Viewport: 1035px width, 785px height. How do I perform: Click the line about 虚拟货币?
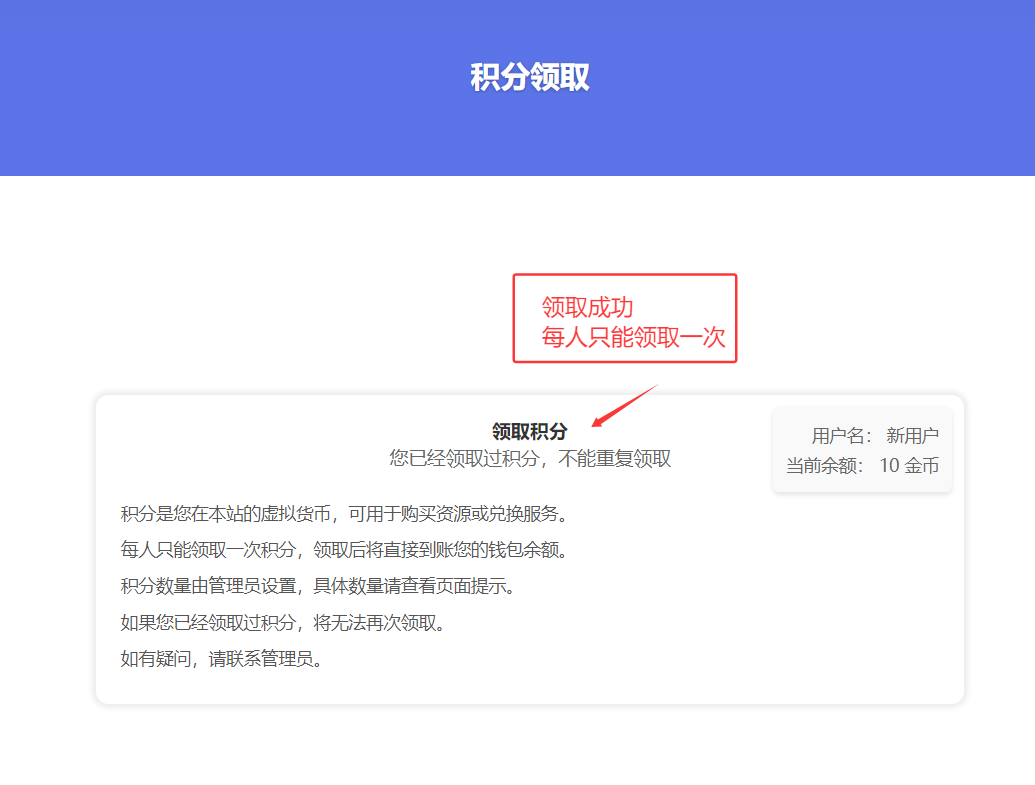(344, 514)
